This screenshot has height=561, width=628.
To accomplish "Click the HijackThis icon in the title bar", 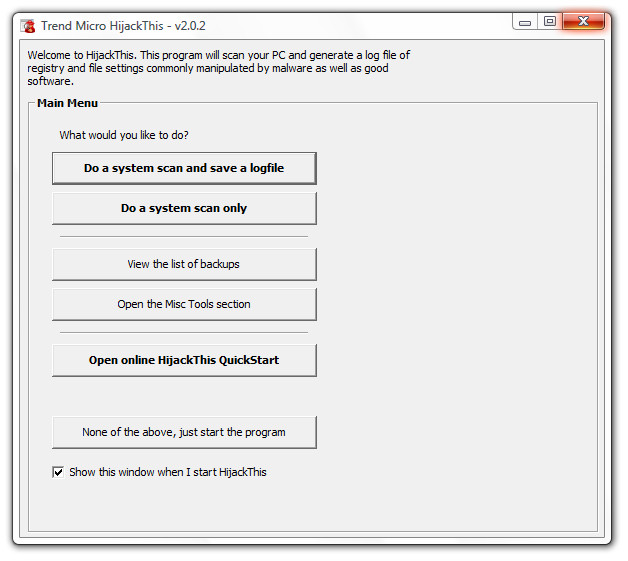I will click(28, 26).
